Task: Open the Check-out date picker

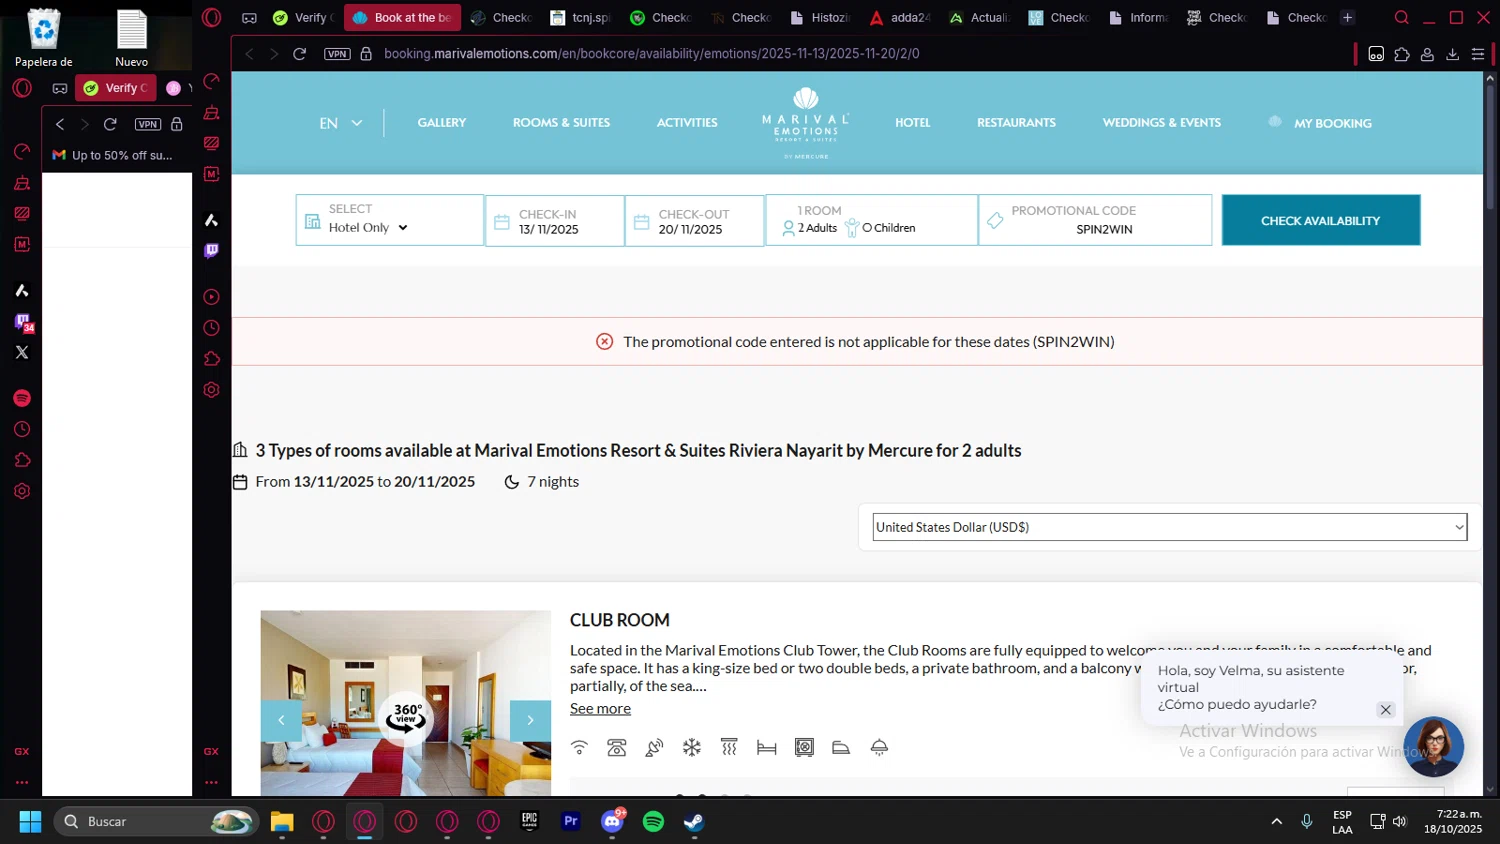Action: tap(695, 221)
